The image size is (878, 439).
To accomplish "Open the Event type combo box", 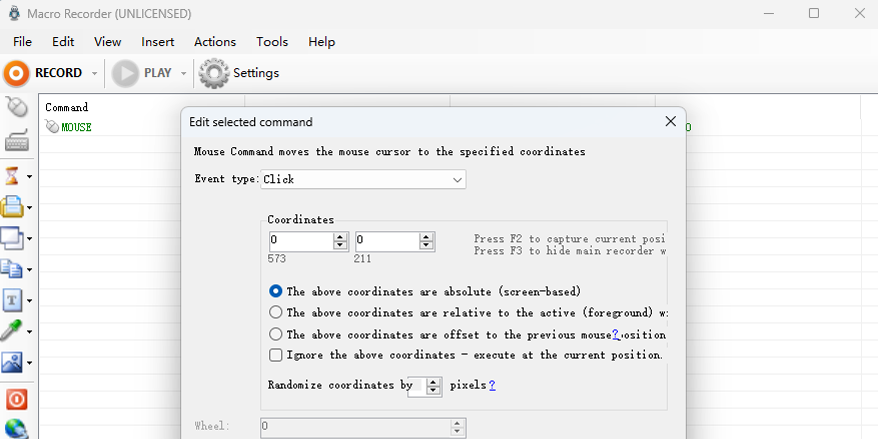I will (x=363, y=180).
